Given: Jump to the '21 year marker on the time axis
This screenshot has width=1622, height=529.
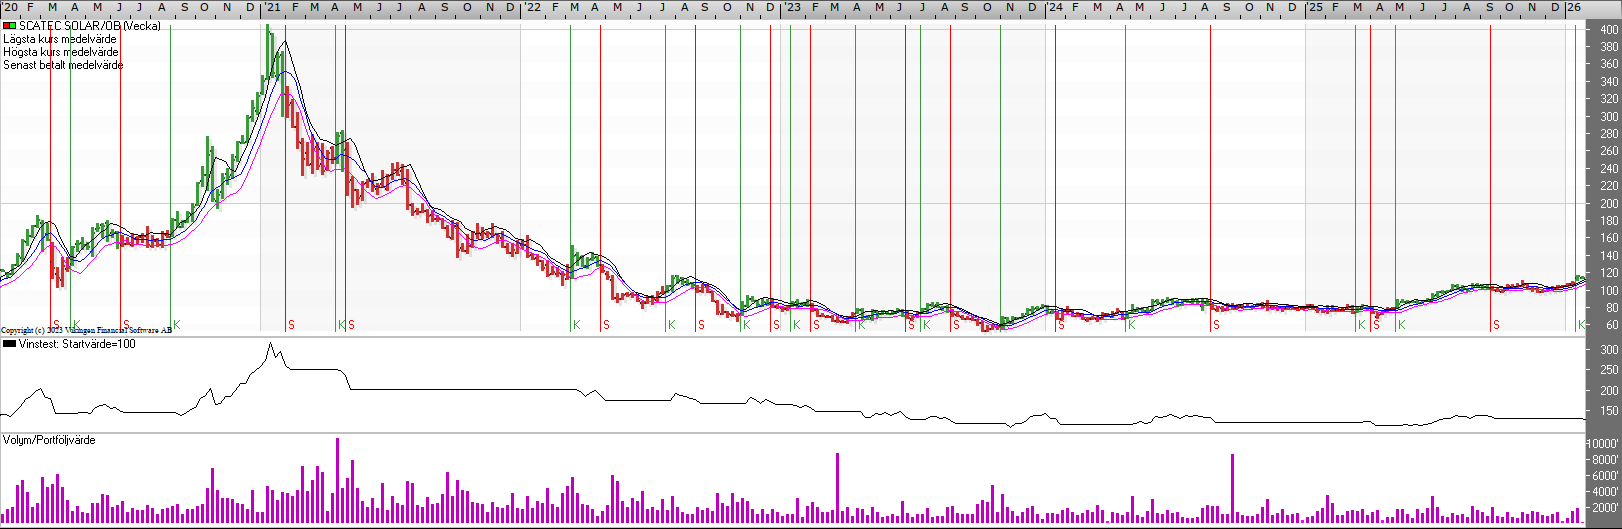Looking at the screenshot, I should tap(271, 8).
